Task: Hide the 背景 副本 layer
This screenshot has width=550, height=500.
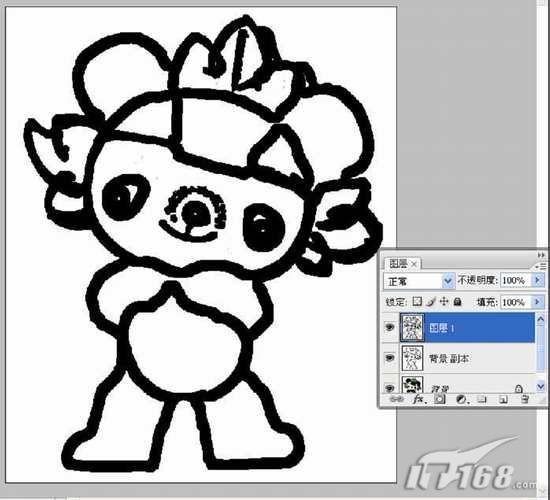Action: click(x=390, y=358)
